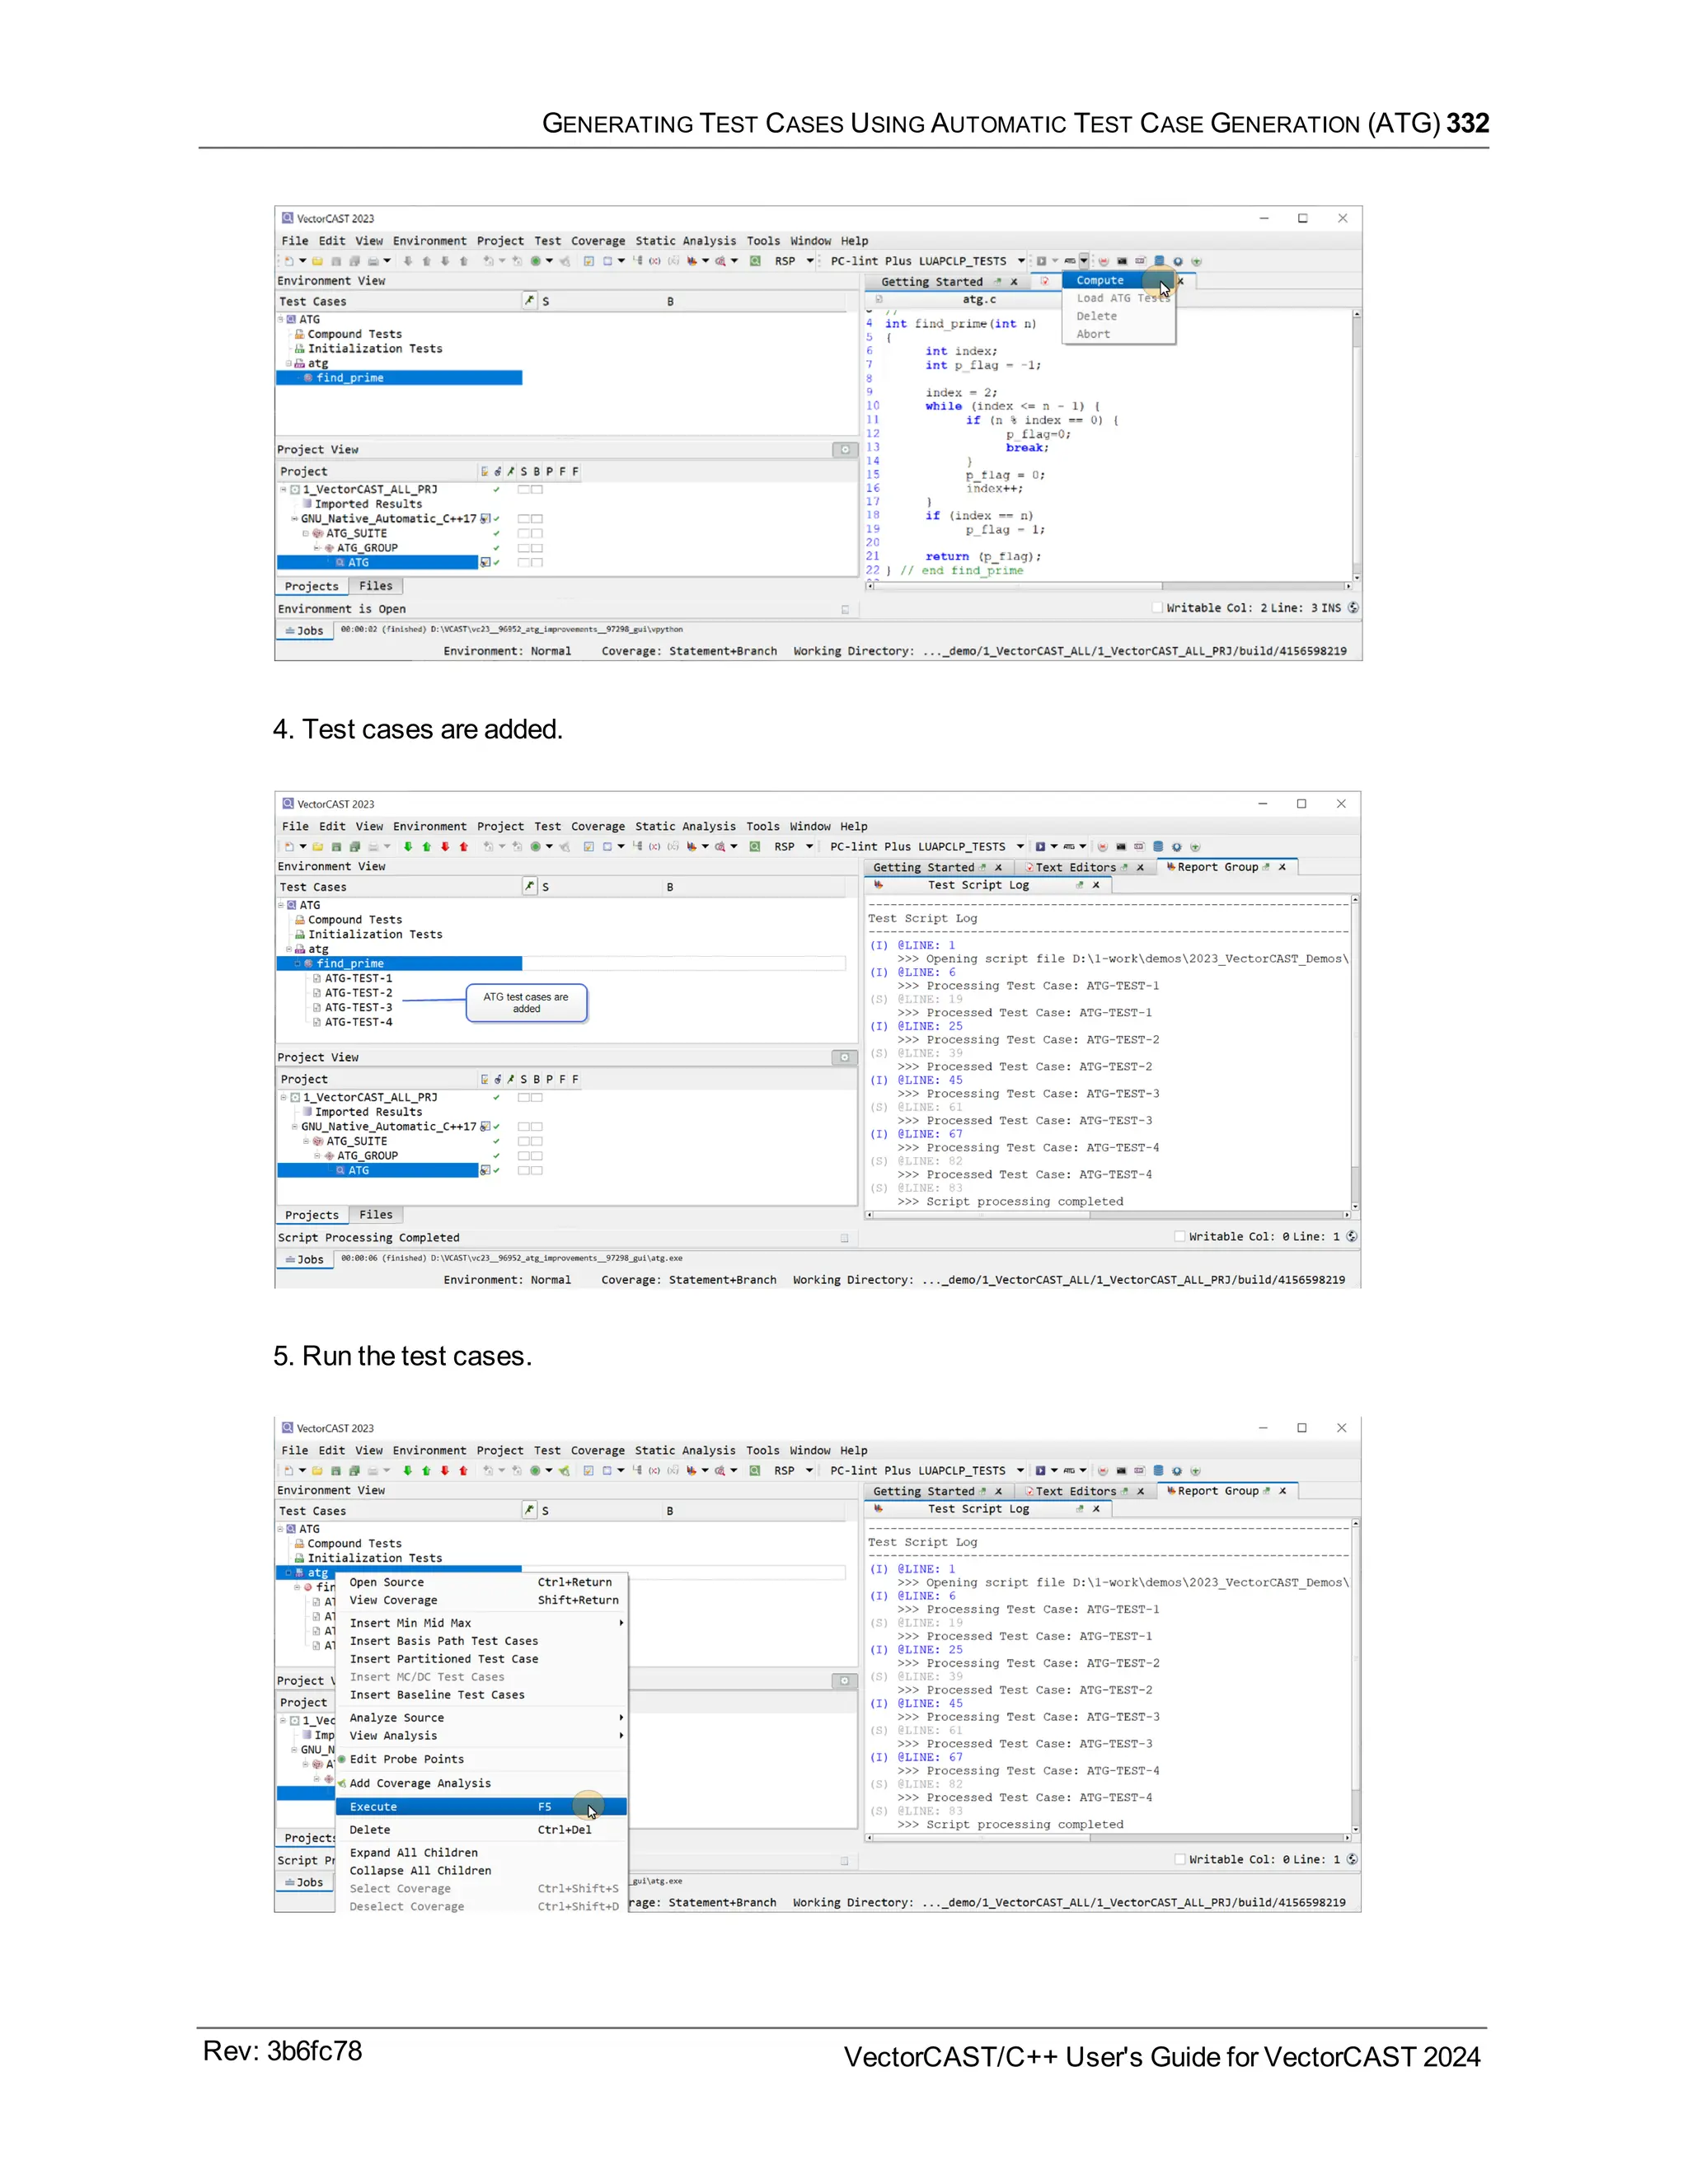Open Coverage menu in atg.c code window
The image size is (1688, 2184).
pos(598,241)
